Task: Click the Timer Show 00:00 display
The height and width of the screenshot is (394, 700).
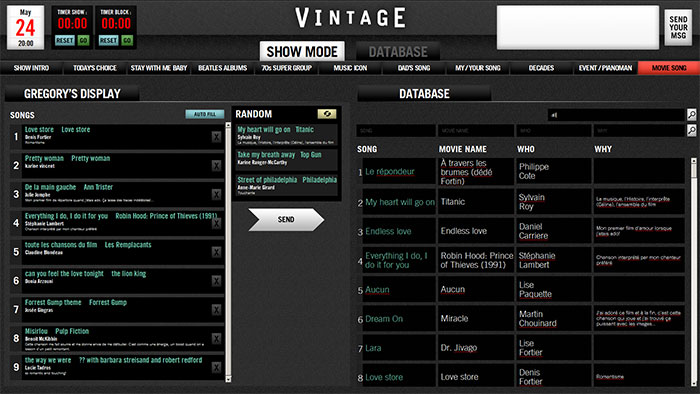Action: tap(72, 24)
